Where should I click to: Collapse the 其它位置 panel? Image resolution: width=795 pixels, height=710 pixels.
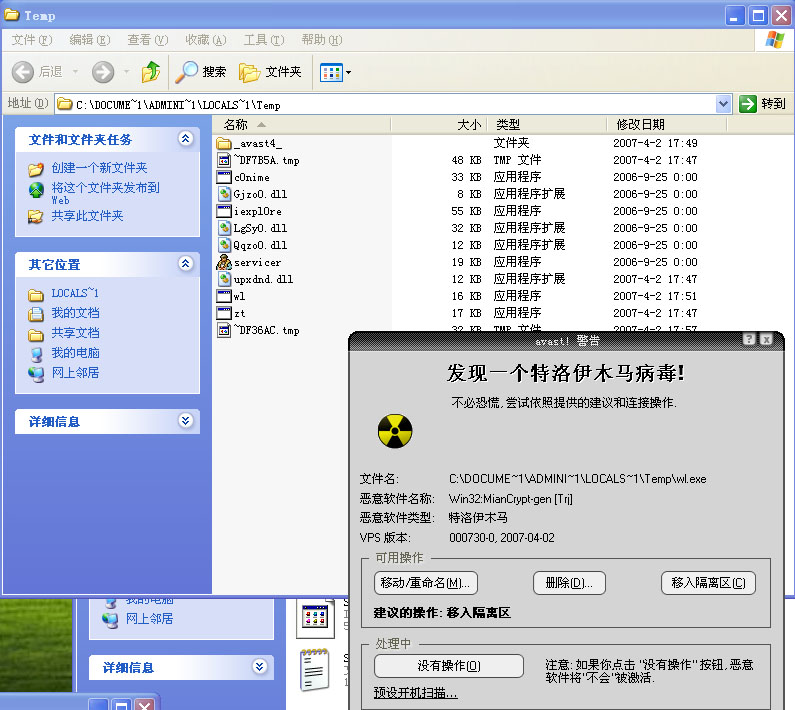point(185,264)
